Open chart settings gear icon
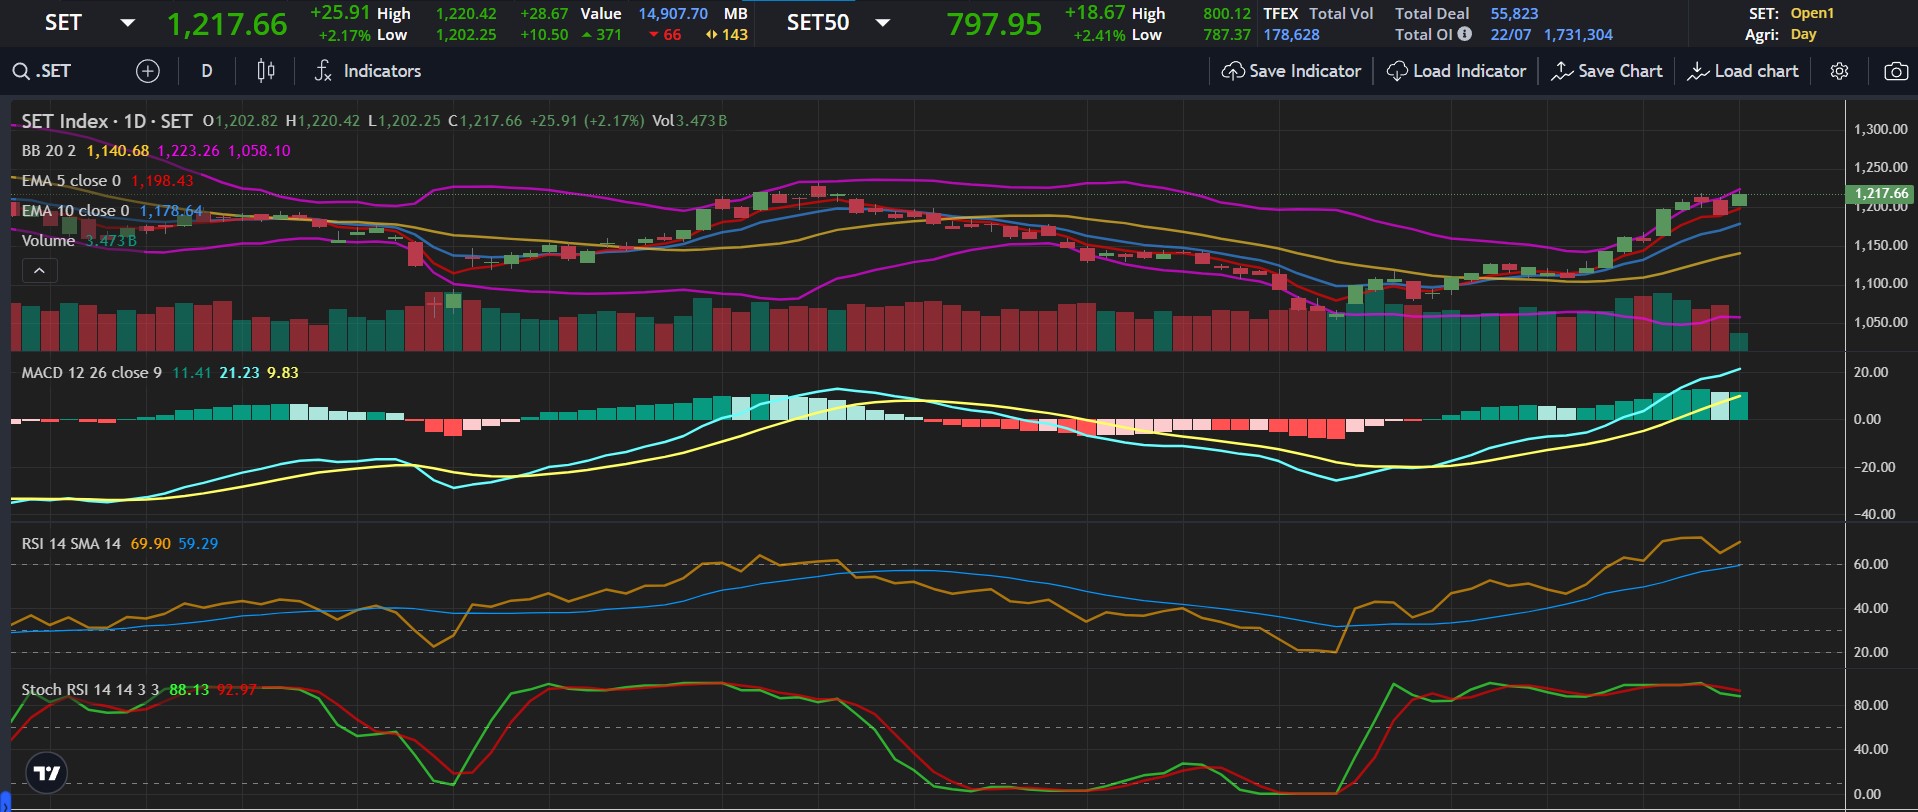1918x812 pixels. click(1839, 71)
